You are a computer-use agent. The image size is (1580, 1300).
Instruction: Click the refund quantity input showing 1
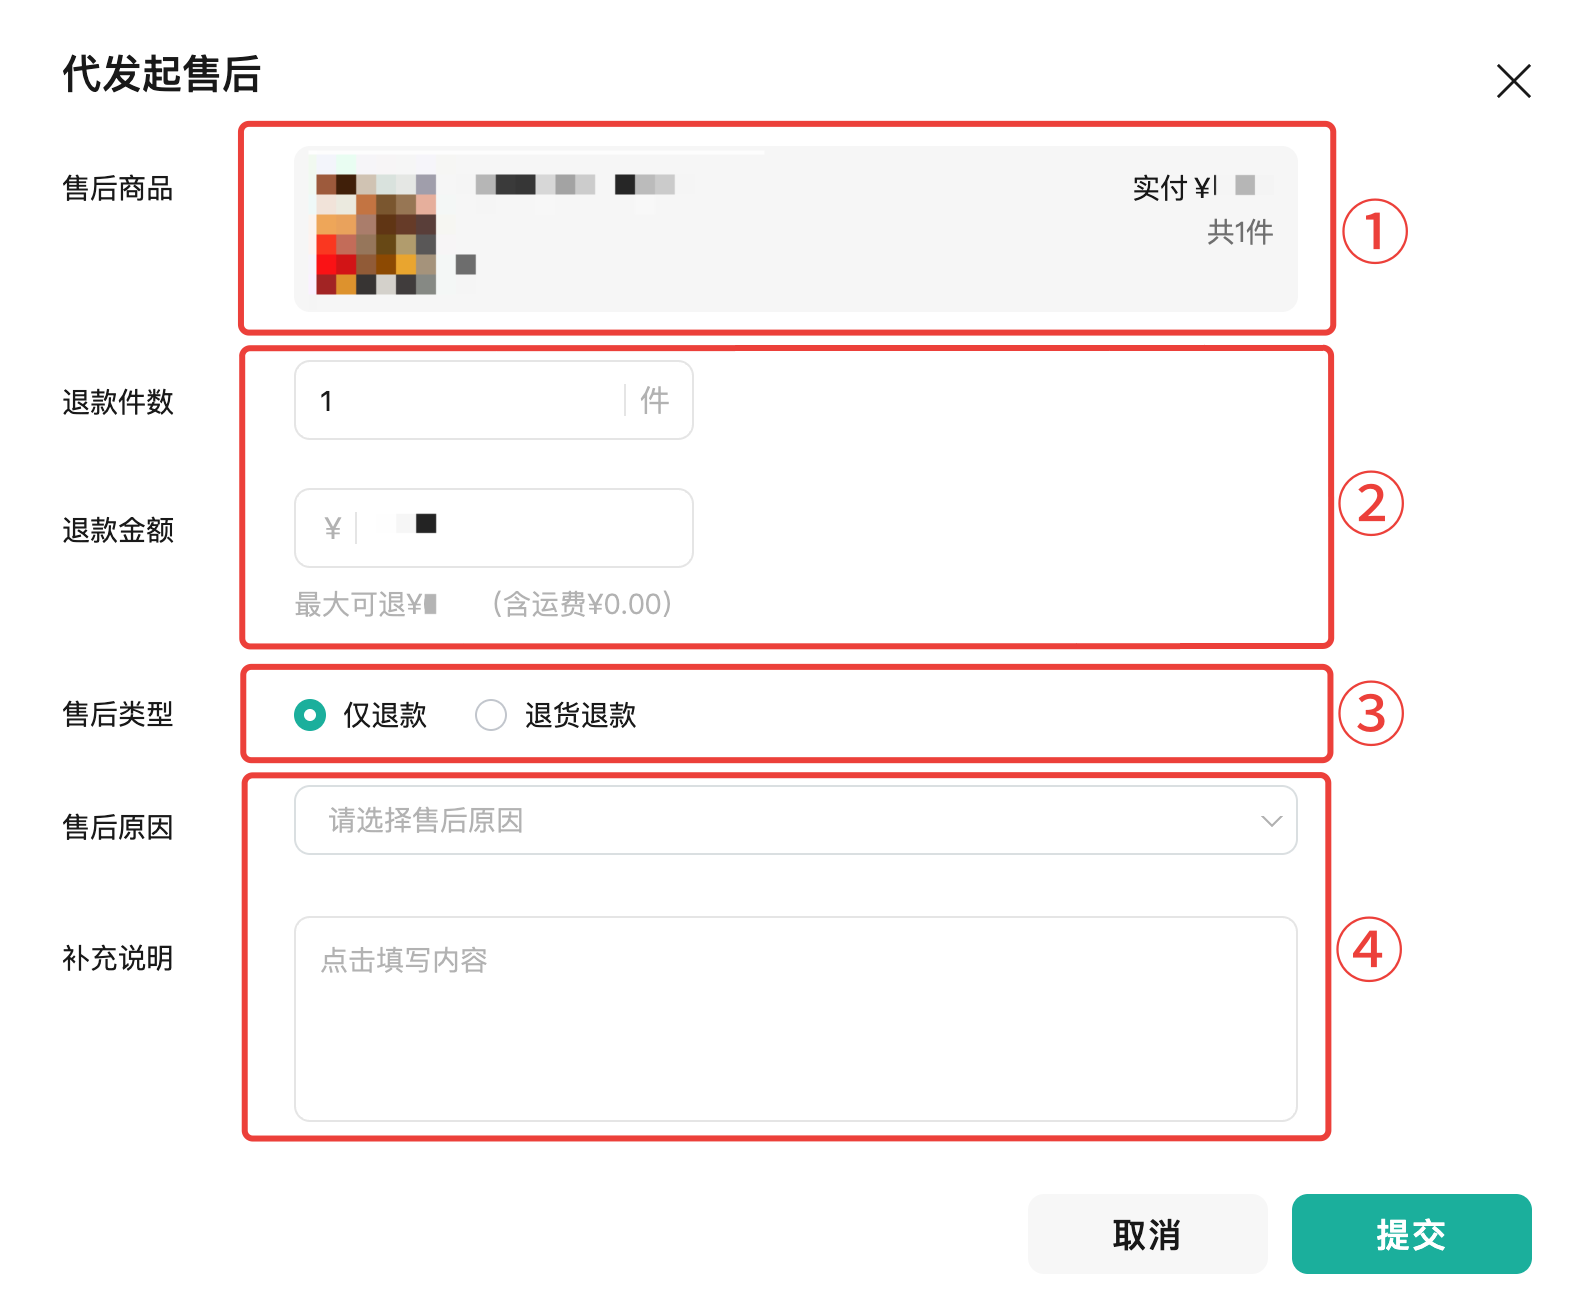[x=450, y=400]
